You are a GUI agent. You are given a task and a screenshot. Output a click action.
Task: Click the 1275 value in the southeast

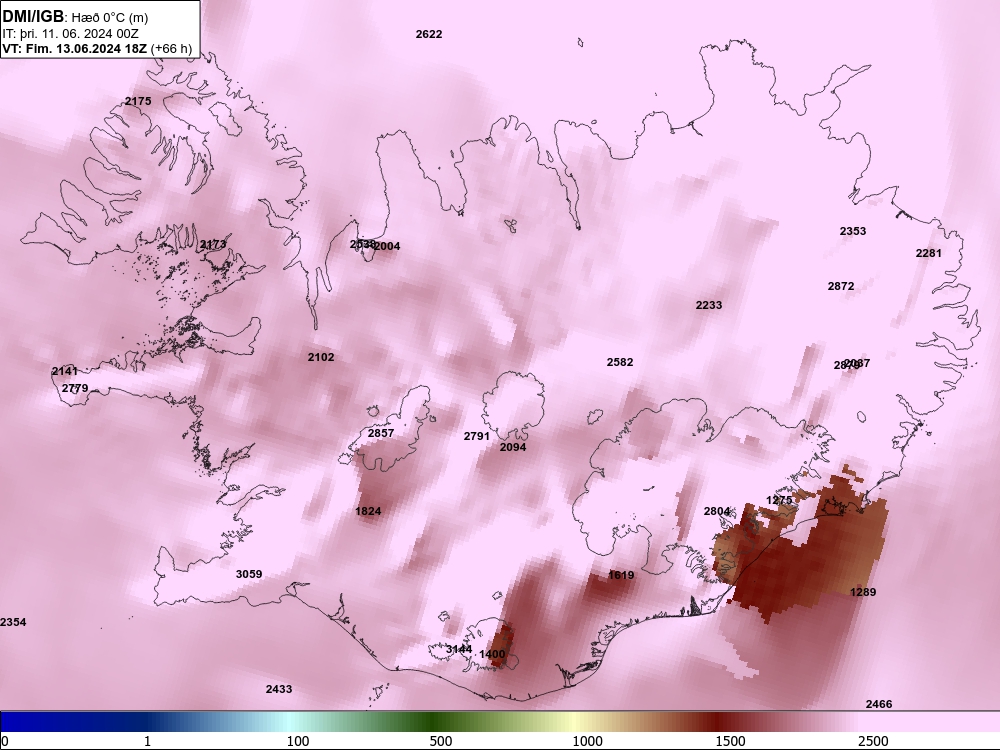[779, 500]
